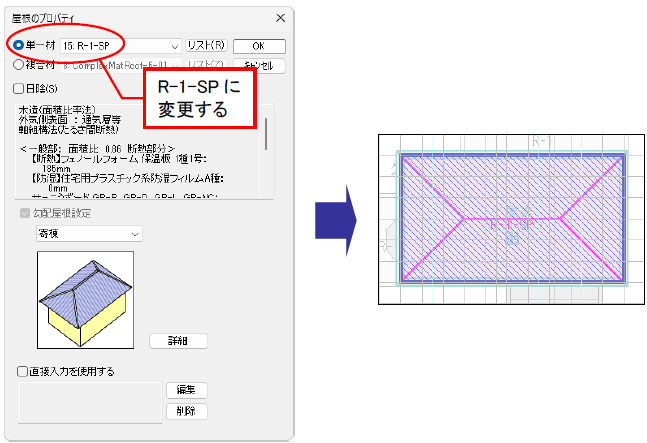Image resolution: width=647 pixels, height=443 pixels.
Task: Open the 15. R-1-SP material dropdown
Action: pyautogui.click(x=175, y=46)
